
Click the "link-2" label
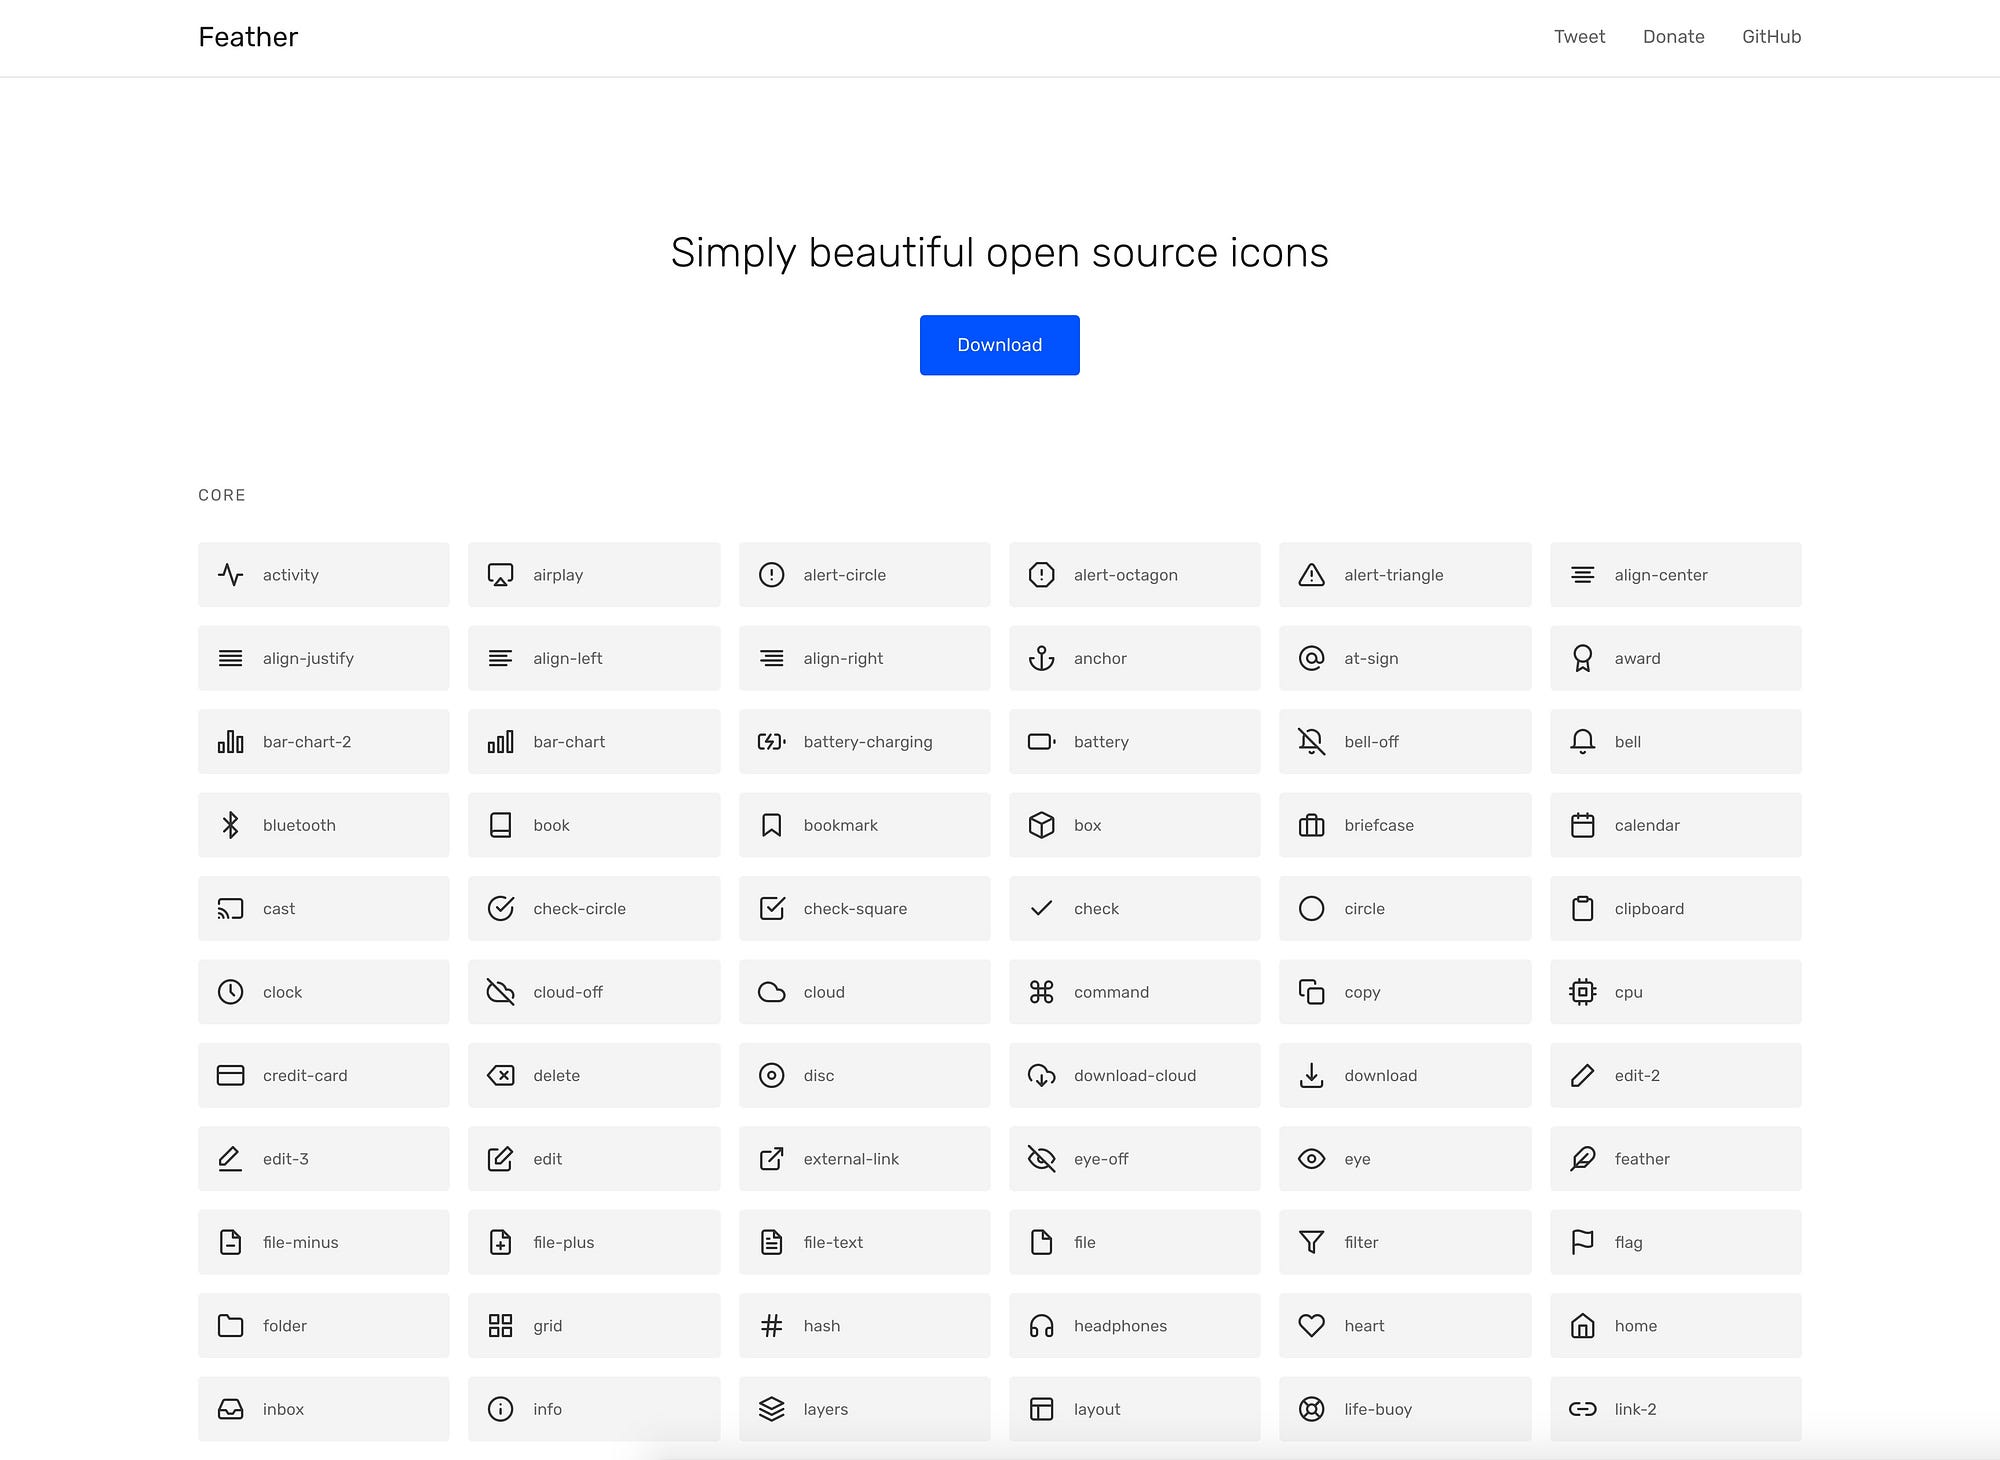point(1635,1409)
